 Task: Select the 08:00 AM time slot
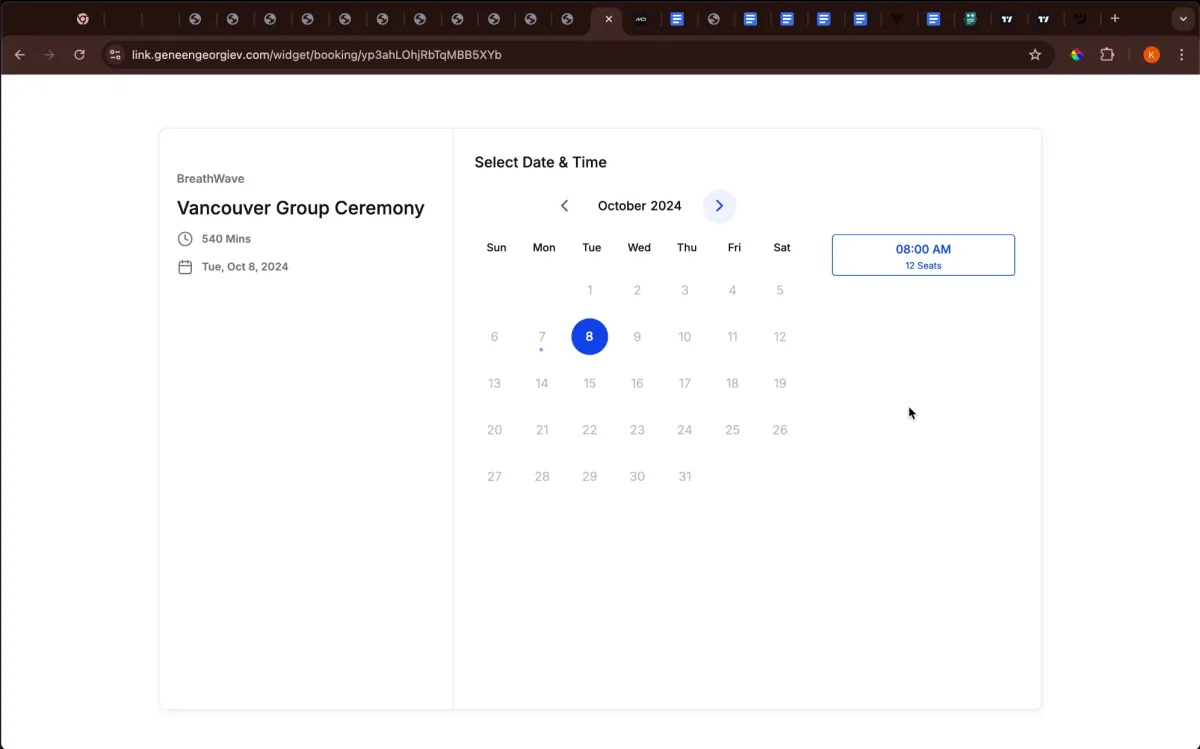(x=923, y=255)
